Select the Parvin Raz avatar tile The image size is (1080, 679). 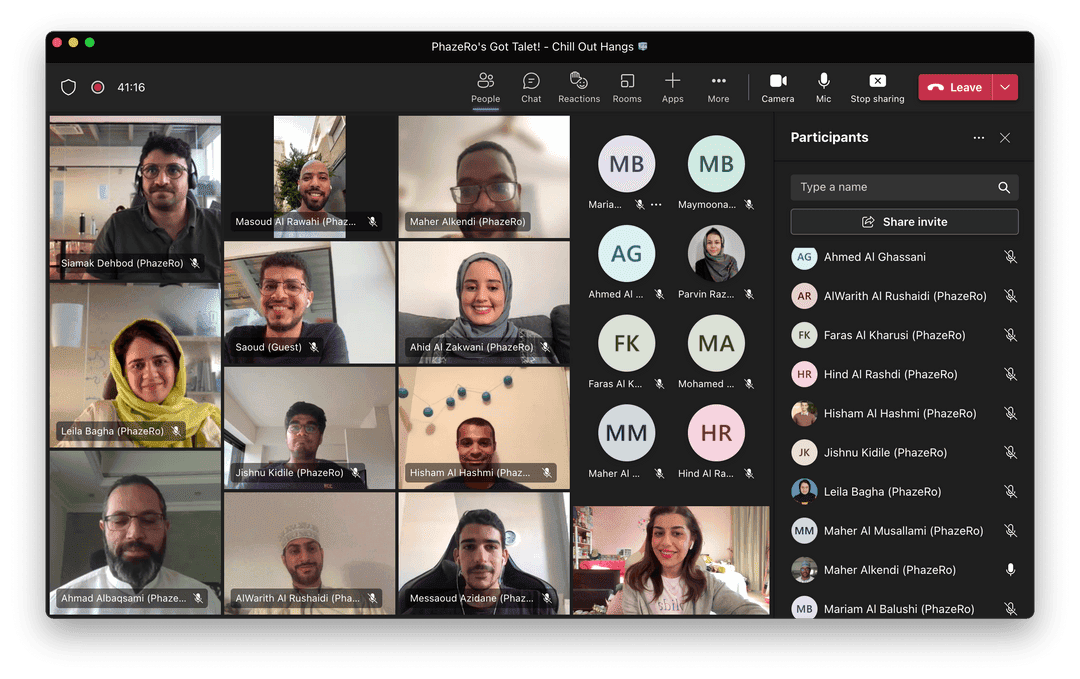tap(716, 253)
